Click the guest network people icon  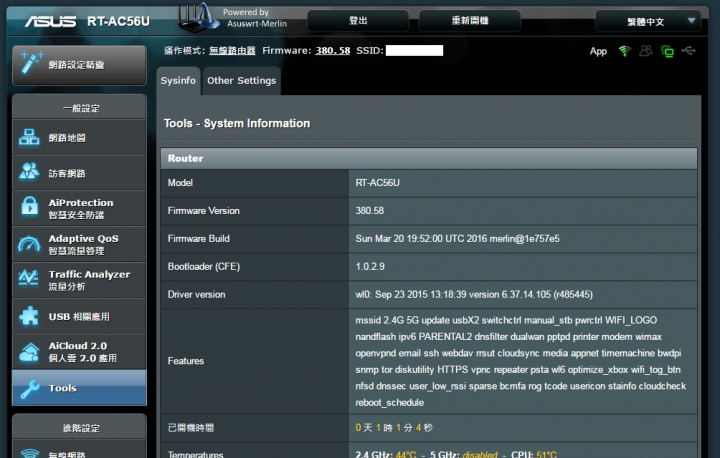pyautogui.click(x=29, y=171)
